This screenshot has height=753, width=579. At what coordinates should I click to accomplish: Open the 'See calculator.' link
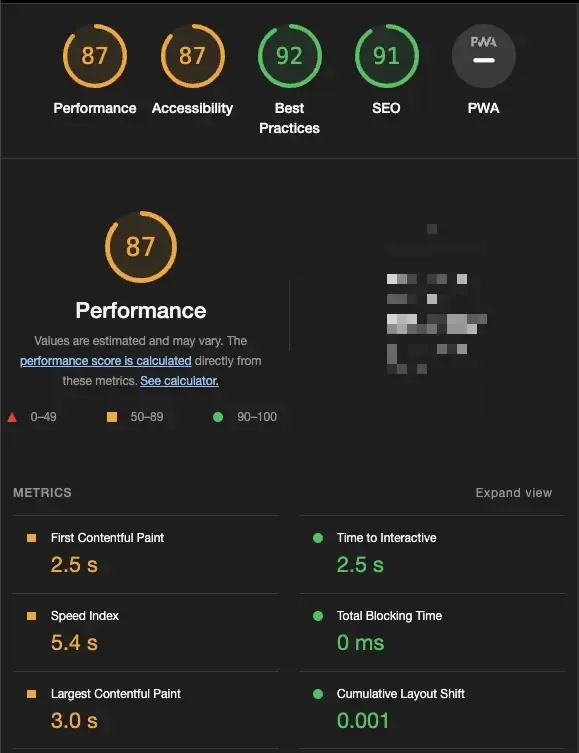click(180, 381)
